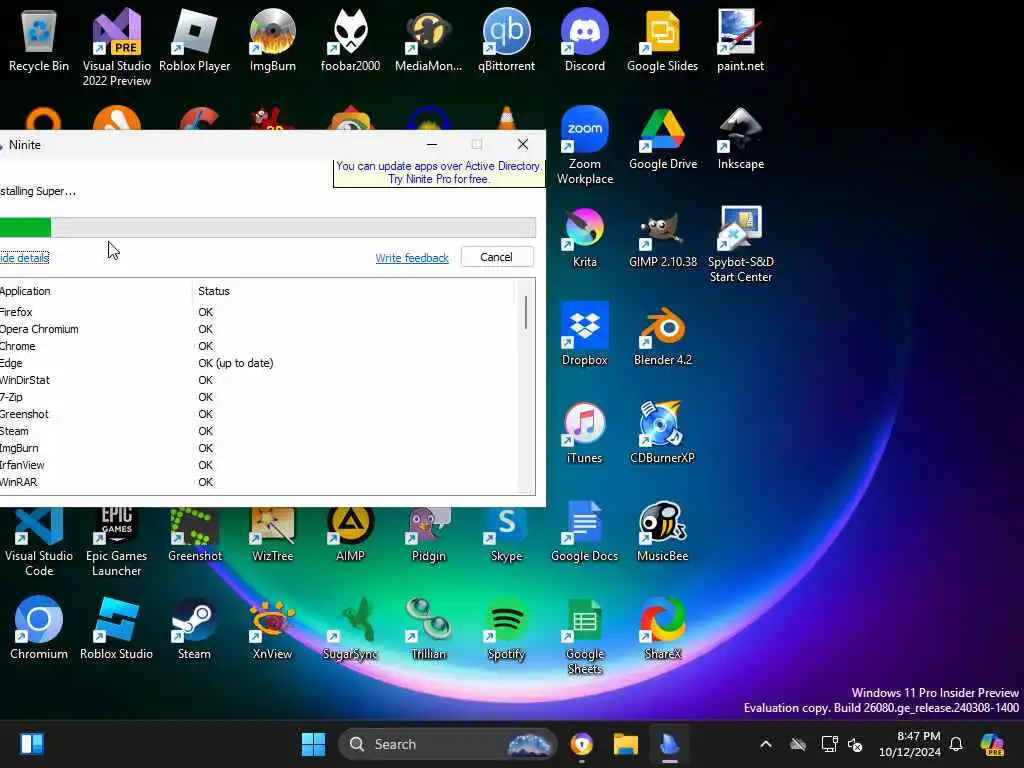Viewport: 1024px width, 768px height.
Task: Open Greenshot desktop shortcut
Action: click(195, 534)
